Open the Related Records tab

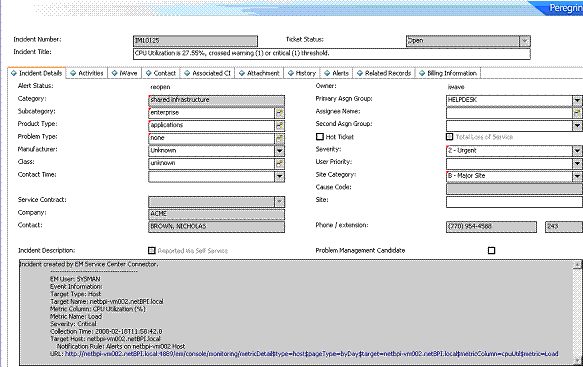click(384, 73)
